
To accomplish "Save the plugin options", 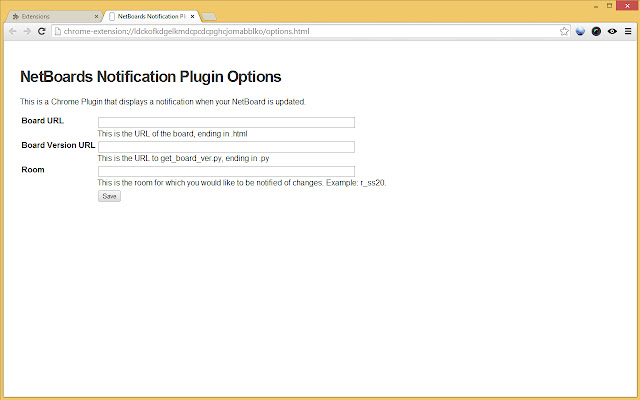I will [109, 196].
